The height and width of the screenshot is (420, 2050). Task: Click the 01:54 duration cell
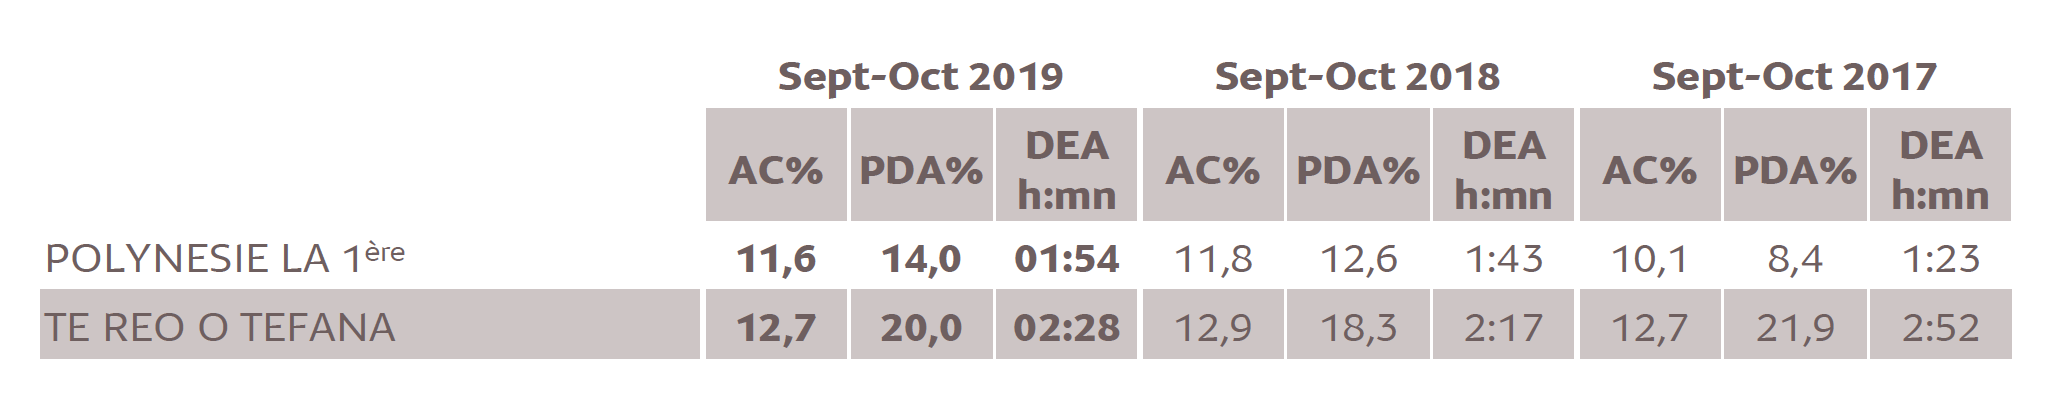[x=1067, y=260]
